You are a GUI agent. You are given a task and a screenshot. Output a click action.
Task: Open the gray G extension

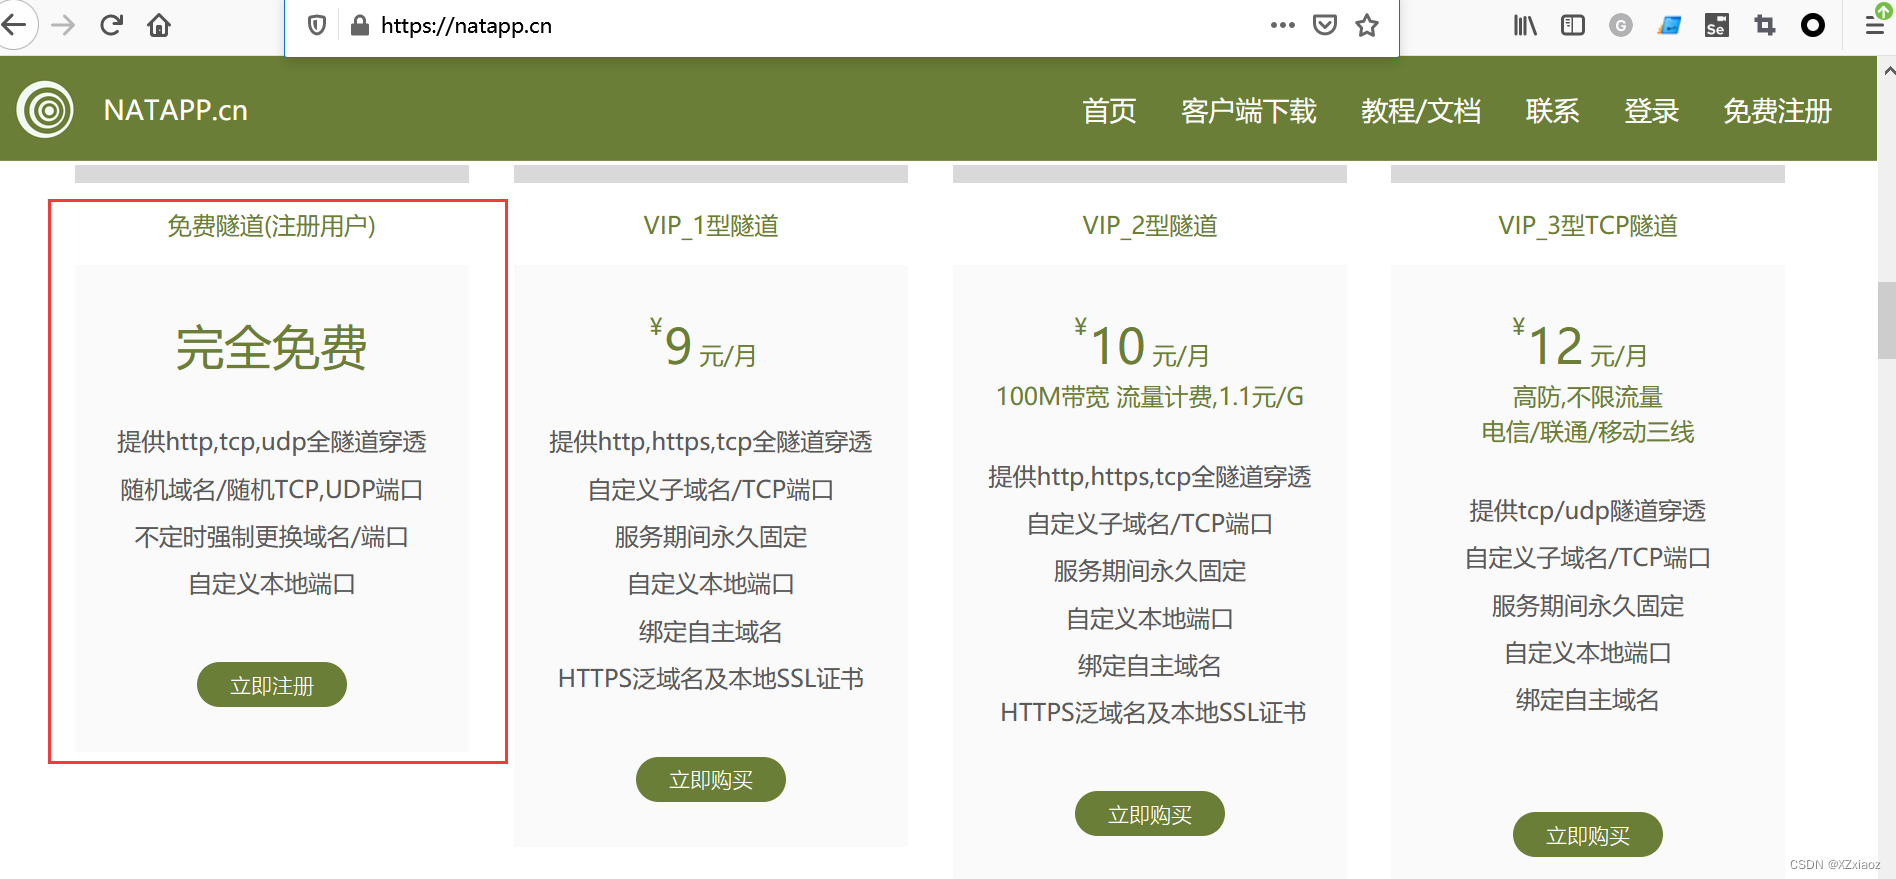(x=1621, y=25)
